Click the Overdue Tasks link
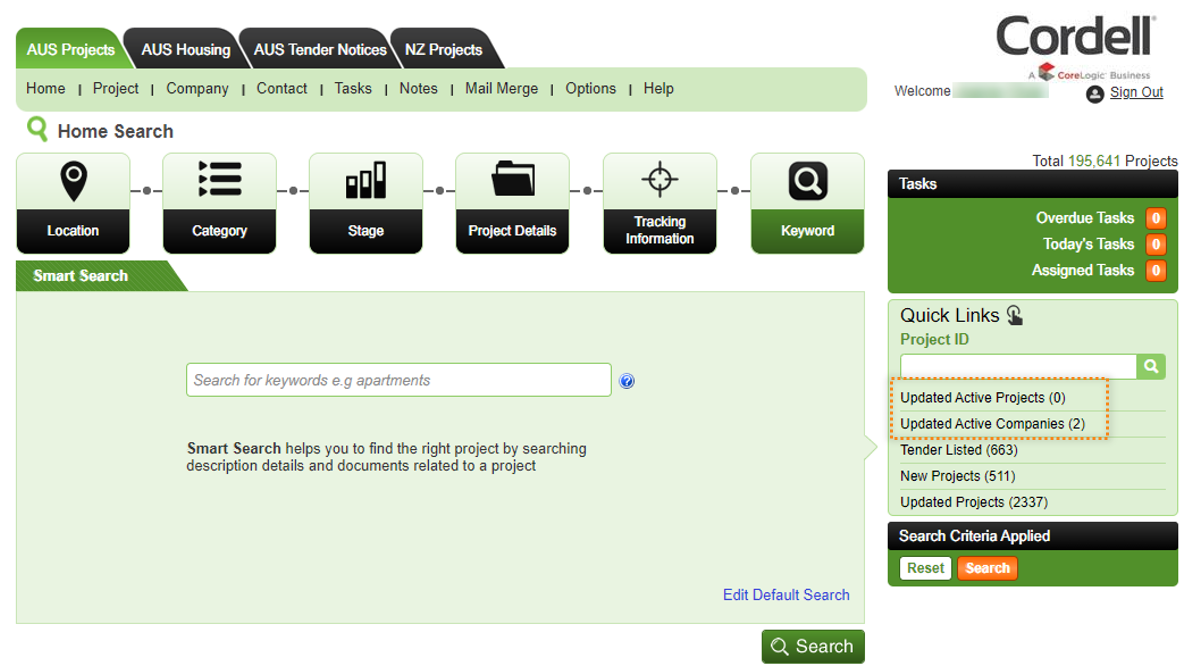The image size is (1193, 672). 1084,218
